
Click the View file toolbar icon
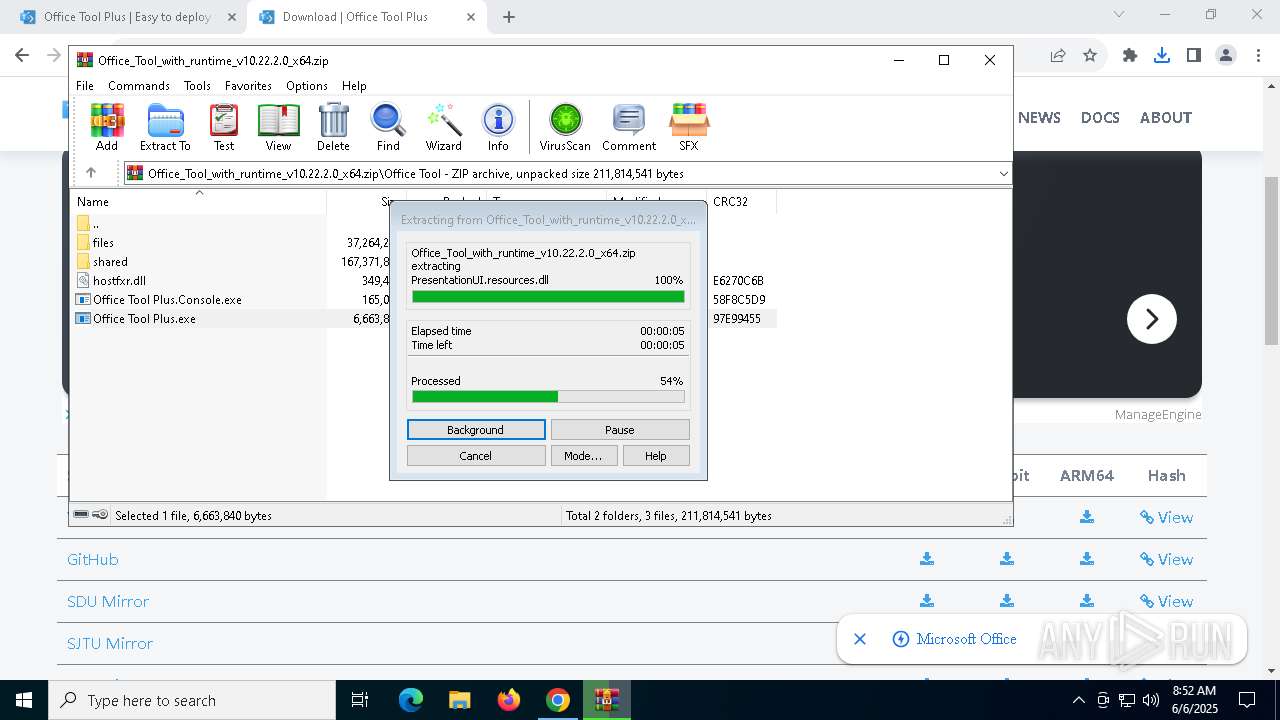click(x=278, y=127)
